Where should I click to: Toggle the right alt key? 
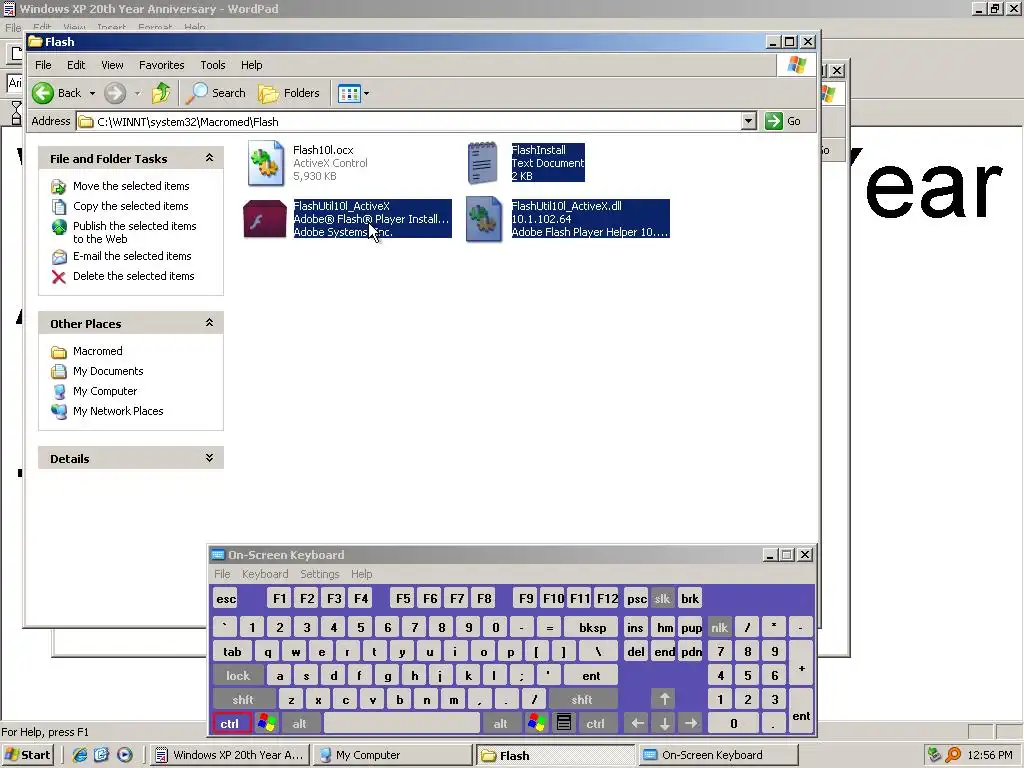501,723
